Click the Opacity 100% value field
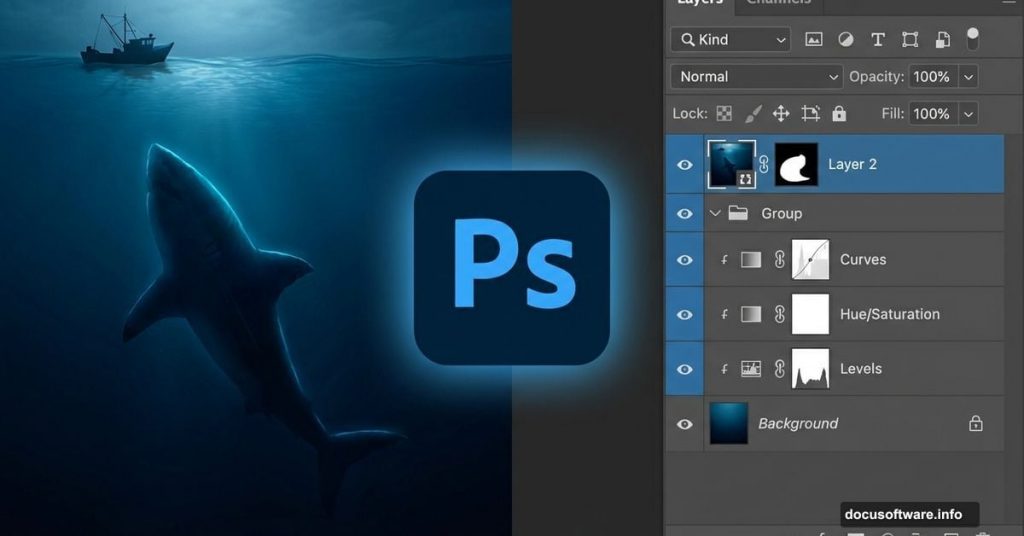The height and width of the screenshot is (536, 1024). pyautogui.click(x=935, y=76)
